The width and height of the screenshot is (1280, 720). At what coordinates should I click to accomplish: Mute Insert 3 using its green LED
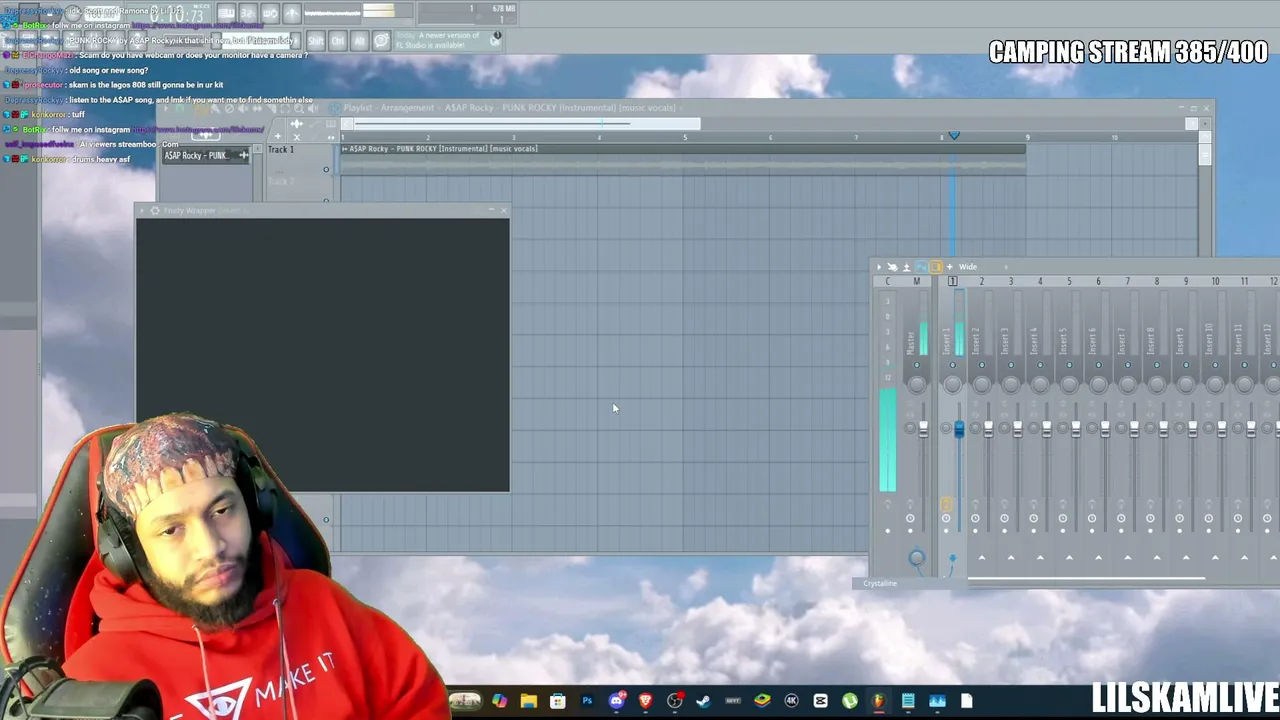pos(1011,365)
